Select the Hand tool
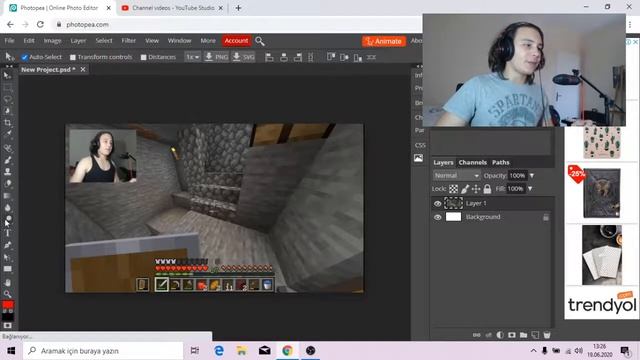 7,282
